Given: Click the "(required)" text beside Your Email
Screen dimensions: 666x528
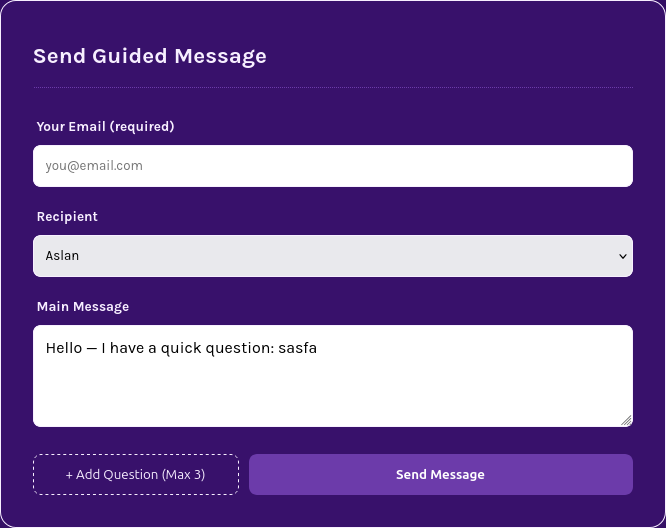Looking at the screenshot, I should [x=142, y=127].
